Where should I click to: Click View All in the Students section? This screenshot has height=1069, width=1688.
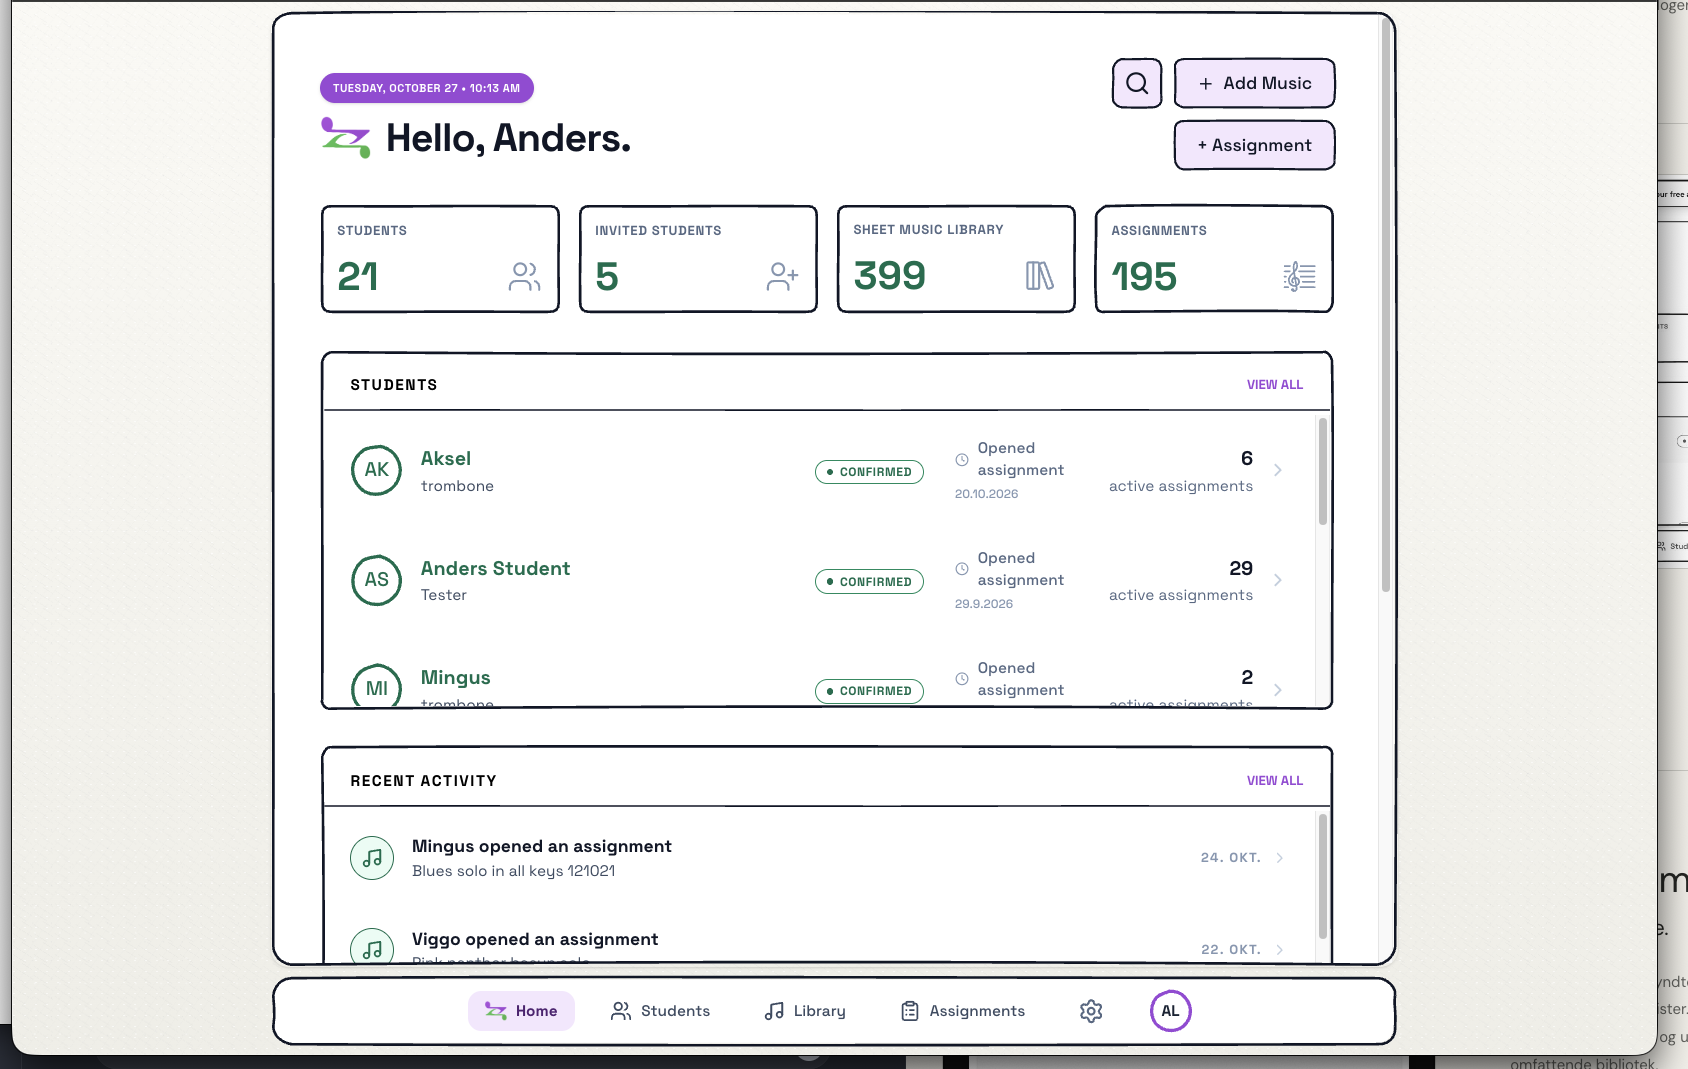tap(1274, 385)
